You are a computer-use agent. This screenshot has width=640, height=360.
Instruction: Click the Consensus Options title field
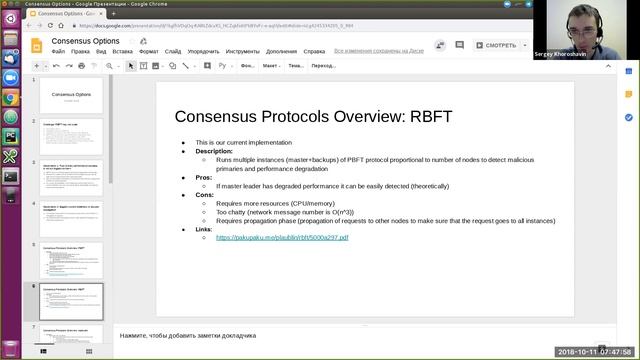tap(85, 41)
